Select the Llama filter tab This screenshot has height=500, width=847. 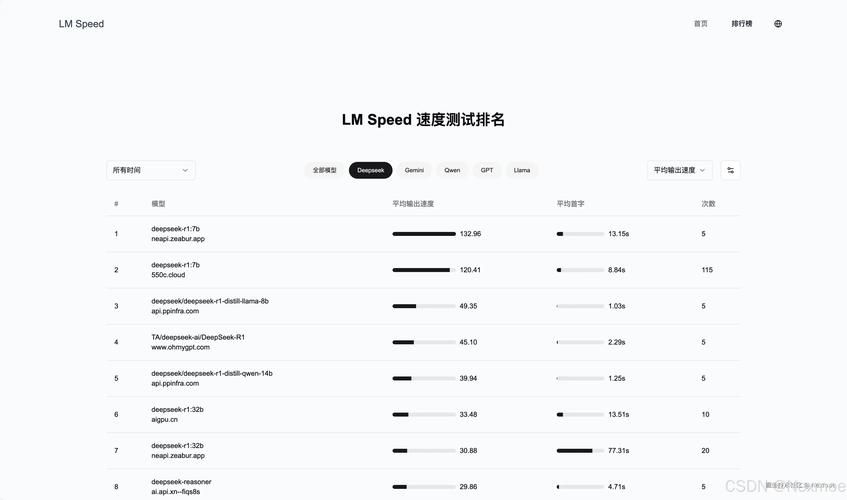coord(522,170)
